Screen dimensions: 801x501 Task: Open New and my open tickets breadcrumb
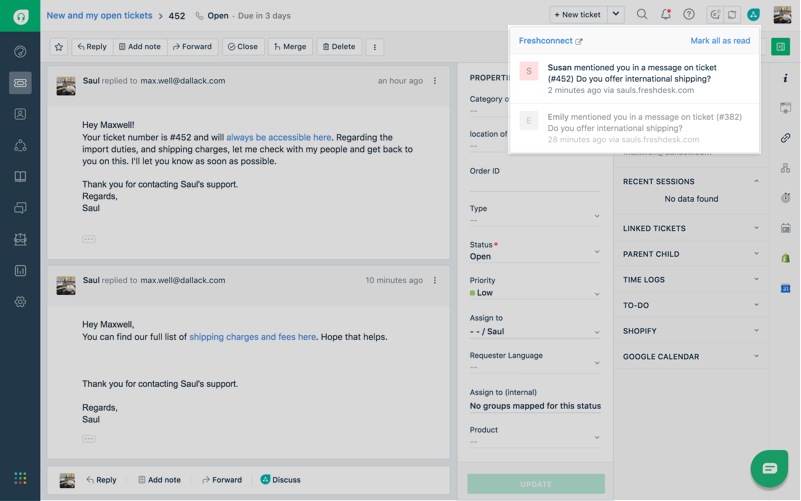99,15
